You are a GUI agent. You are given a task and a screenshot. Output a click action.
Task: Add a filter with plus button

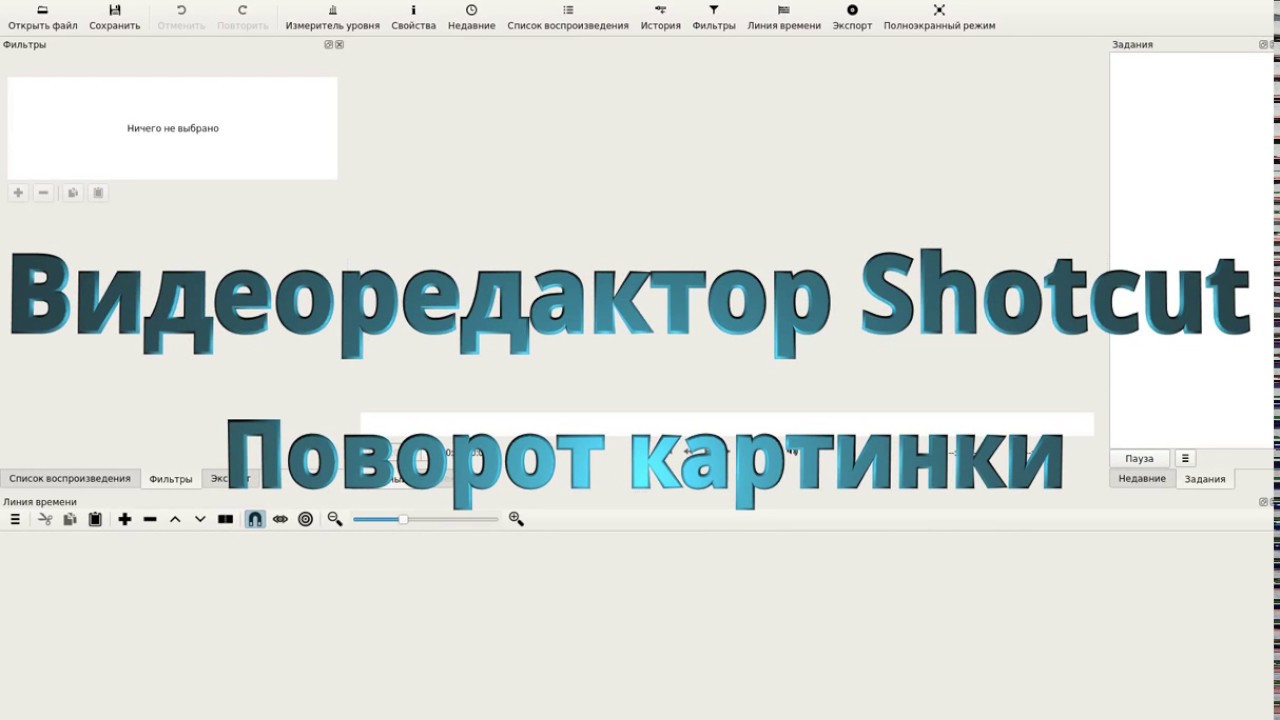tap(18, 193)
